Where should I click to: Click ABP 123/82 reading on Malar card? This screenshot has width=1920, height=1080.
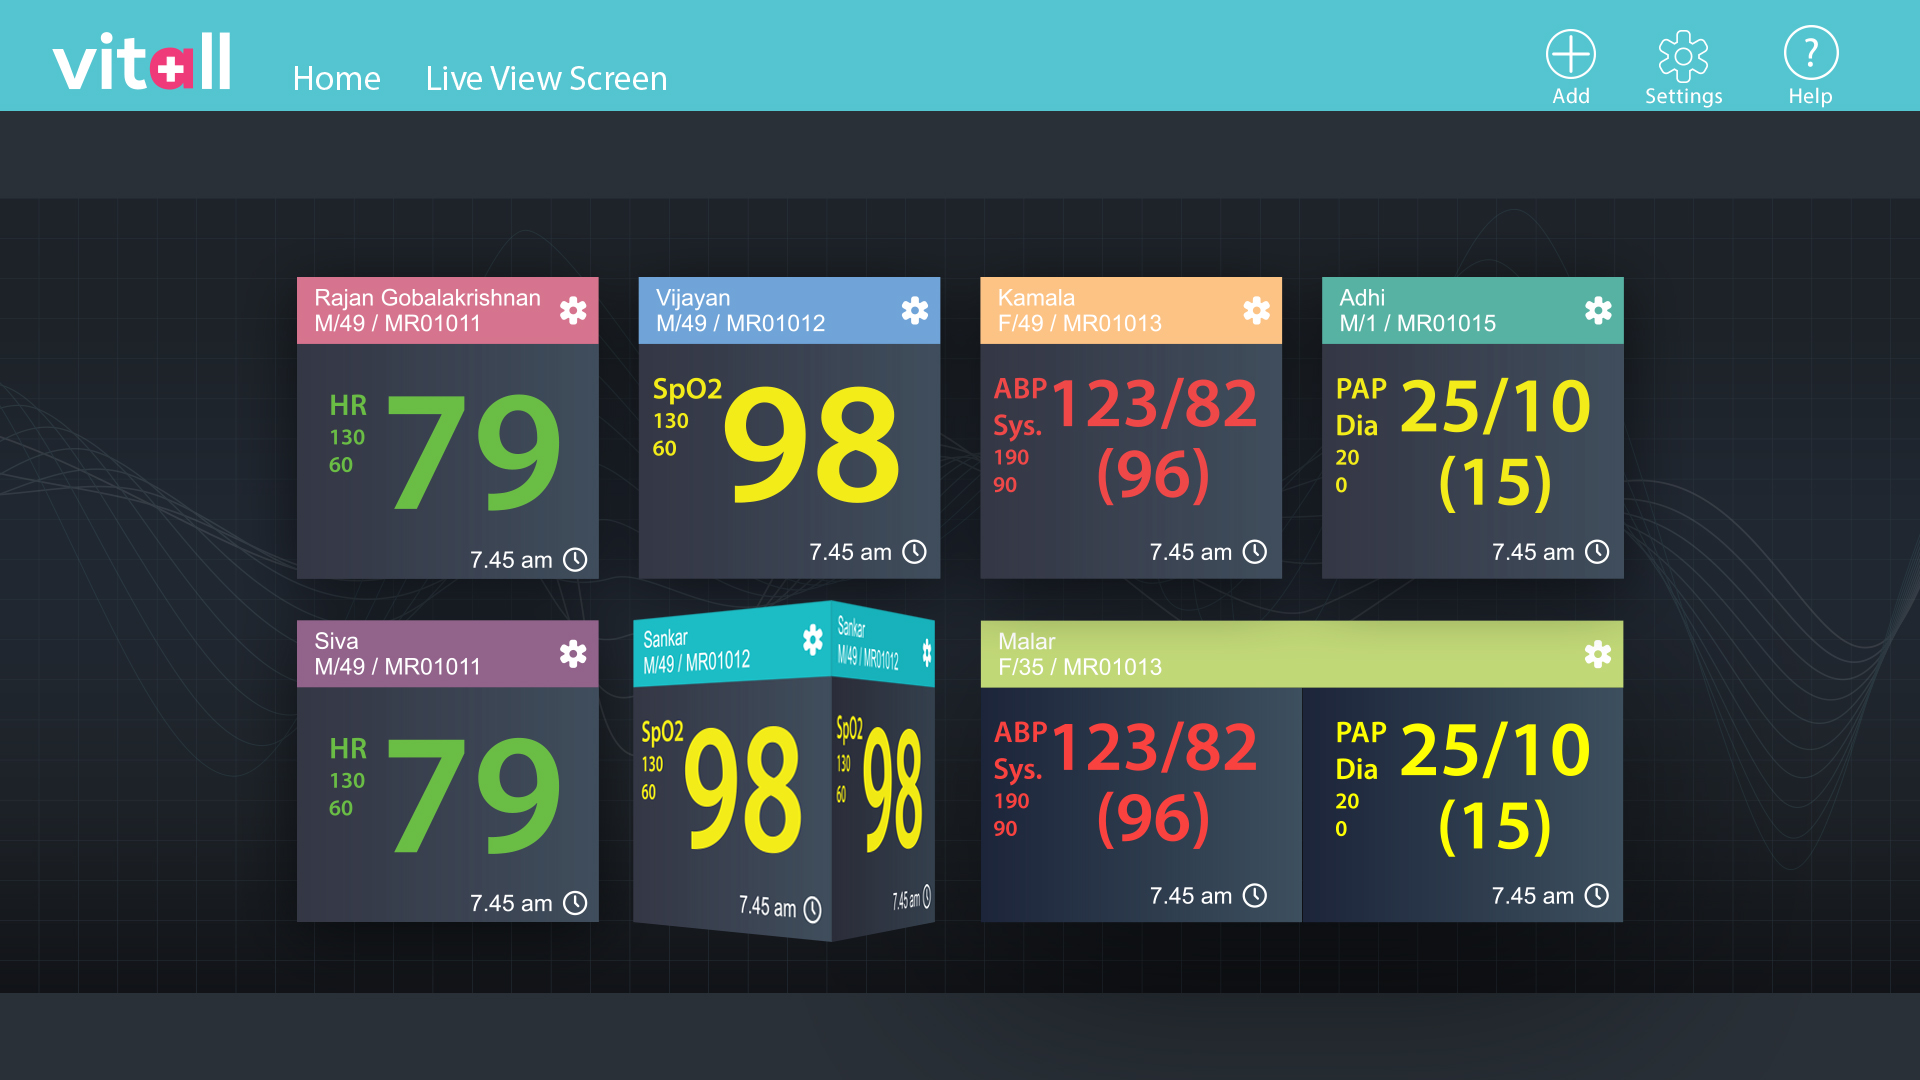coord(1154,747)
